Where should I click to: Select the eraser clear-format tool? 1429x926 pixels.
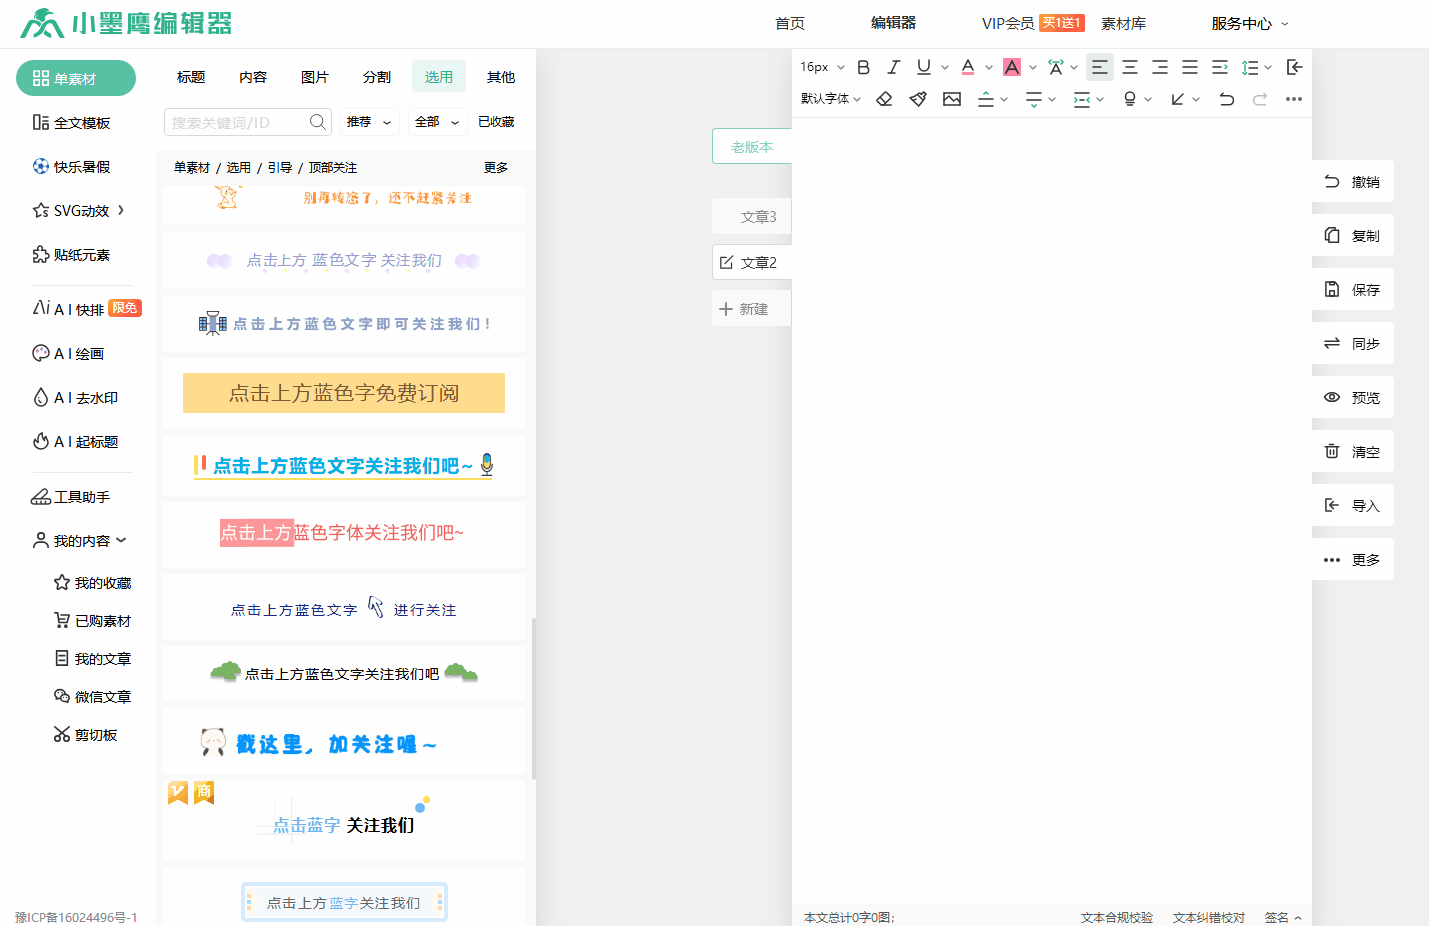point(884,99)
